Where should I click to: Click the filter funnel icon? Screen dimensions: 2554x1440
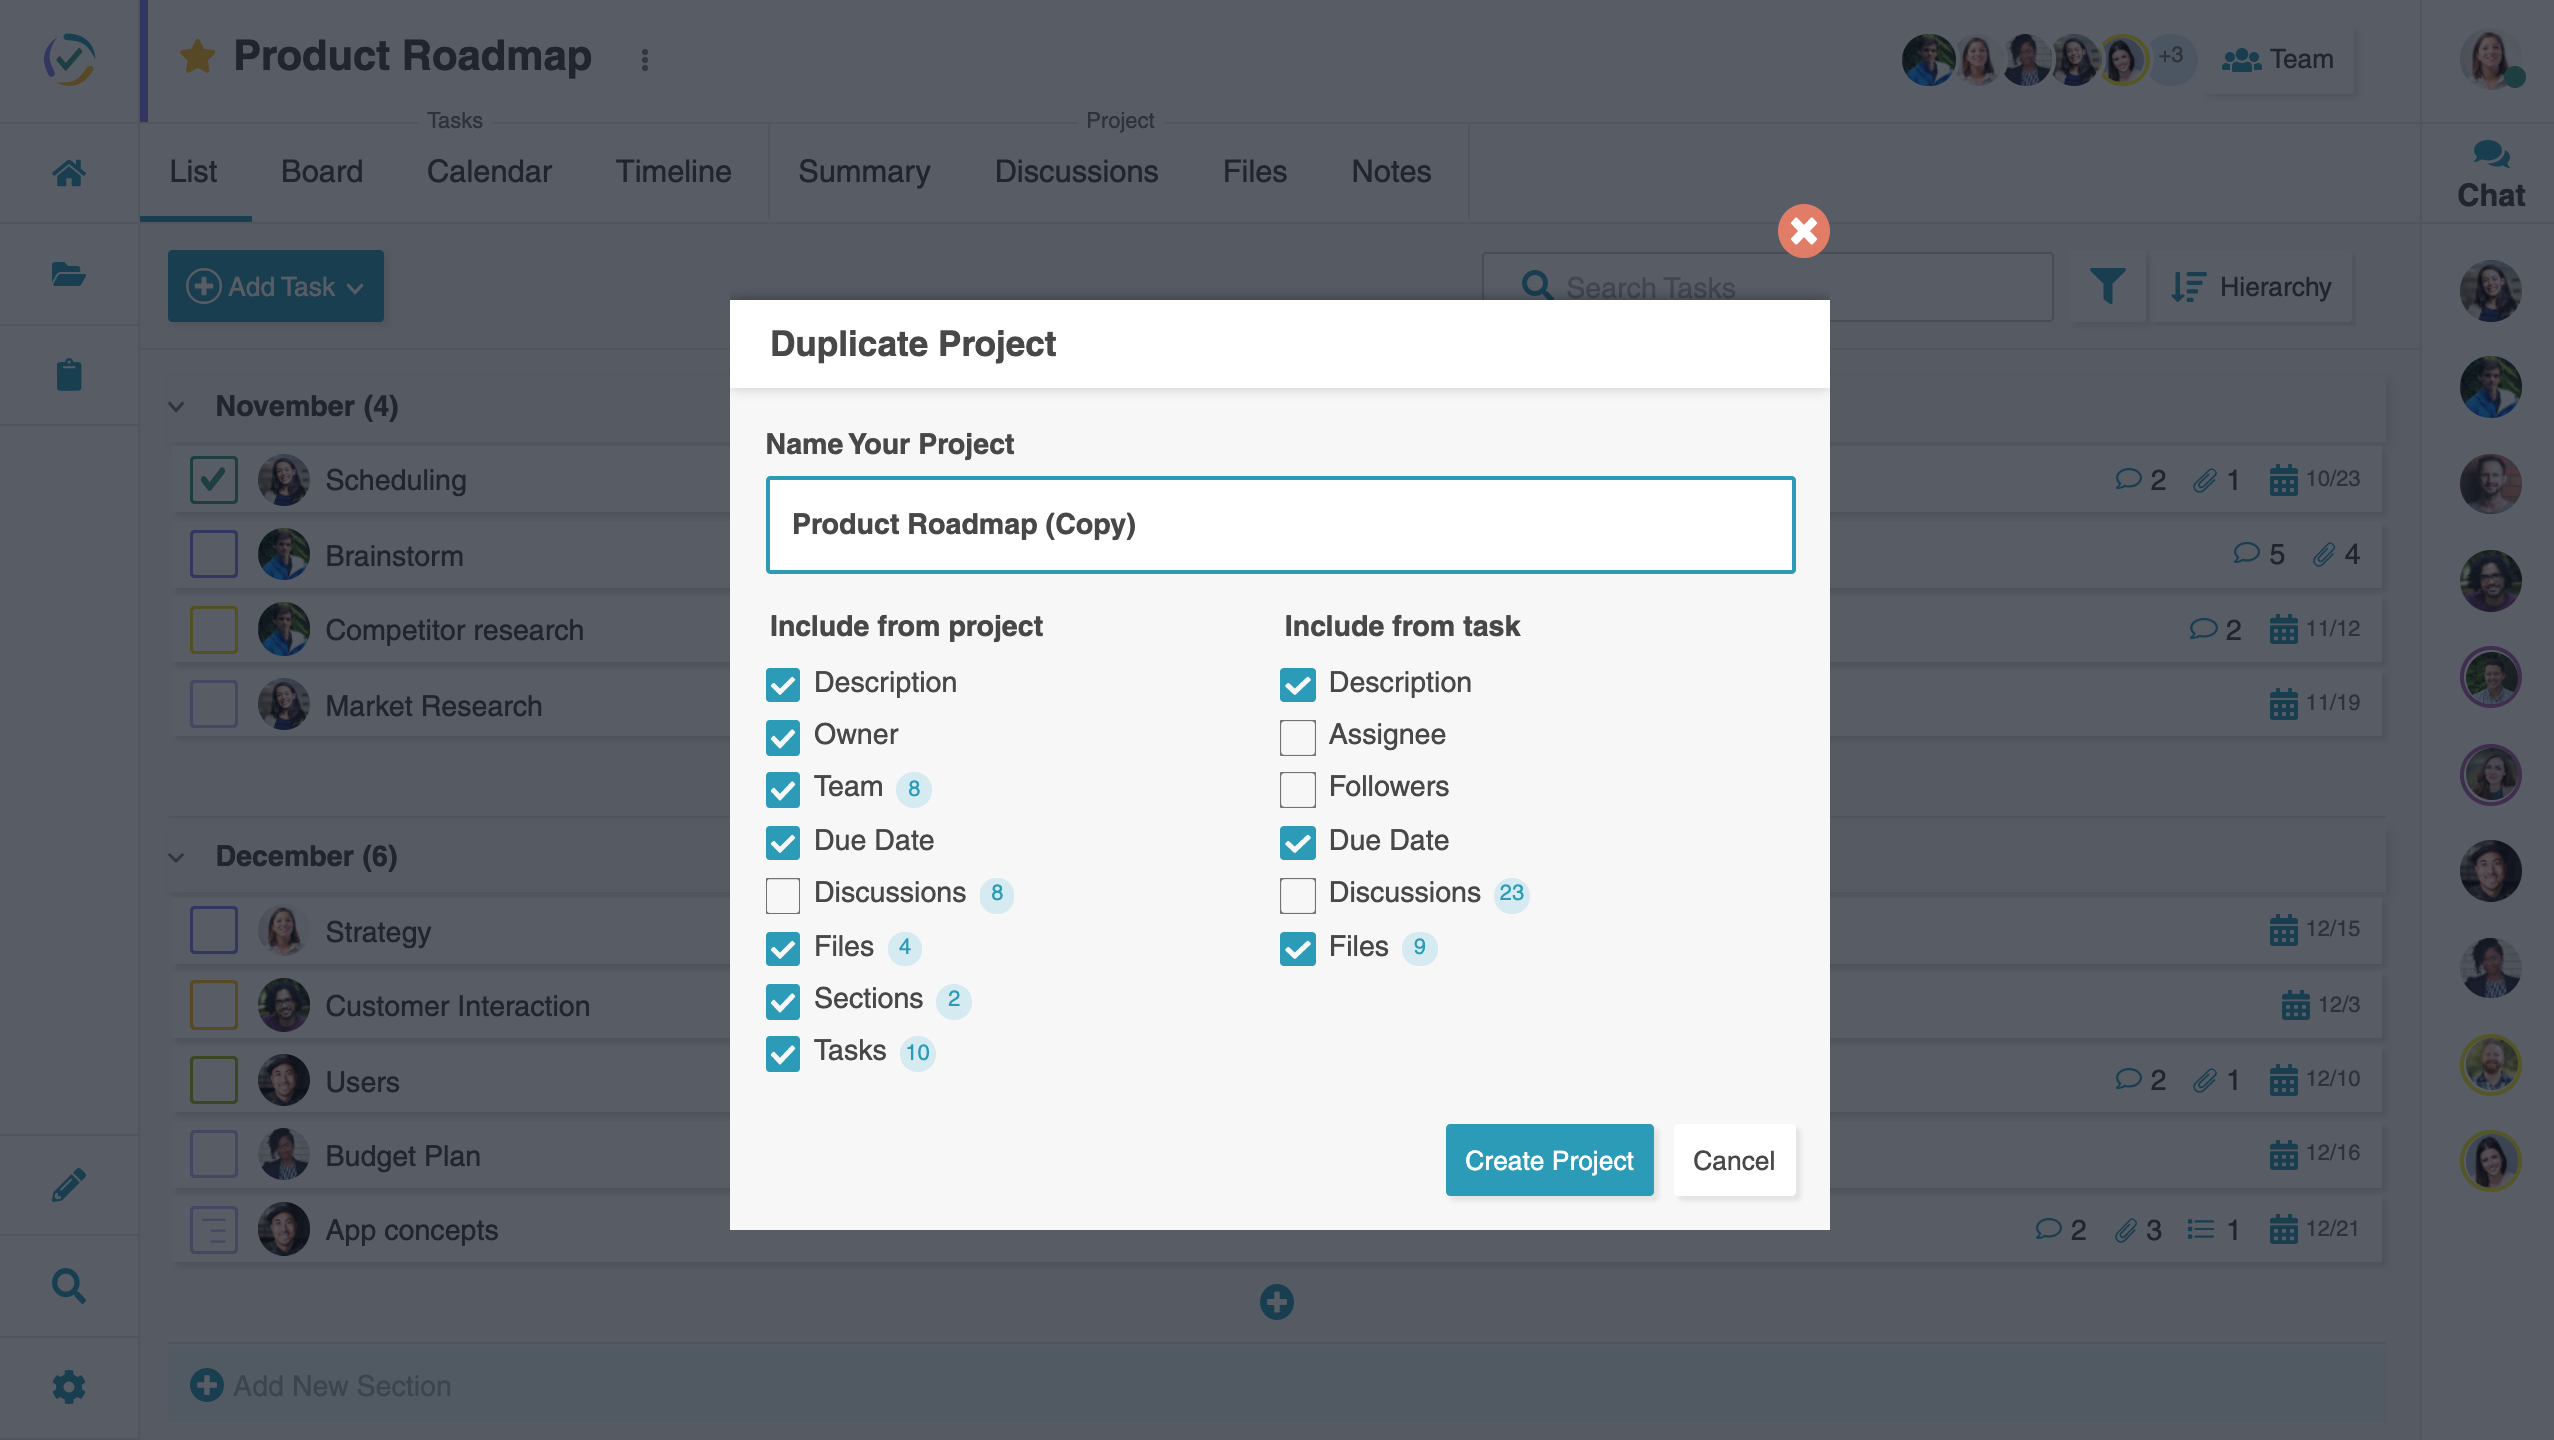coord(2107,287)
